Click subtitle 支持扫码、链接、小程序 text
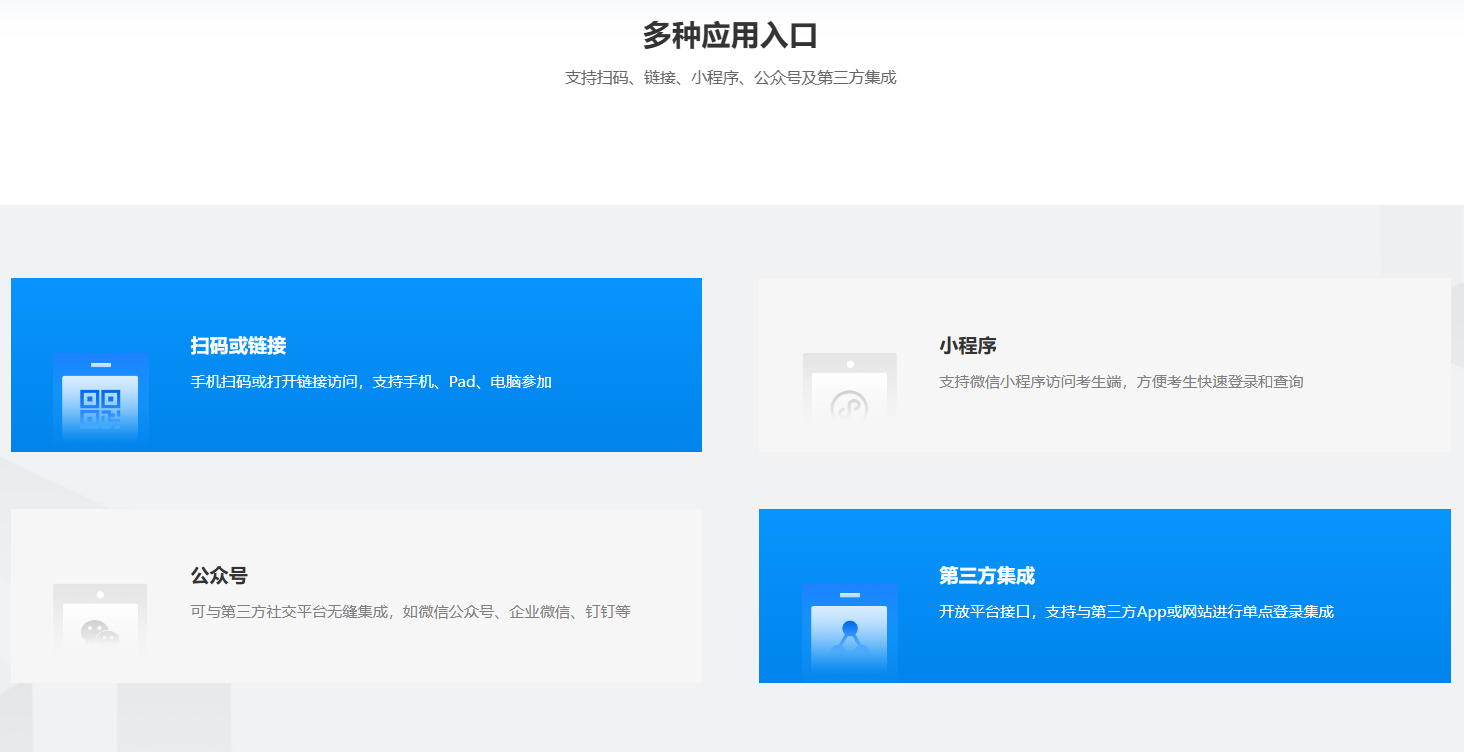The height and width of the screenshot is (752, 1464). click(730, 78)
